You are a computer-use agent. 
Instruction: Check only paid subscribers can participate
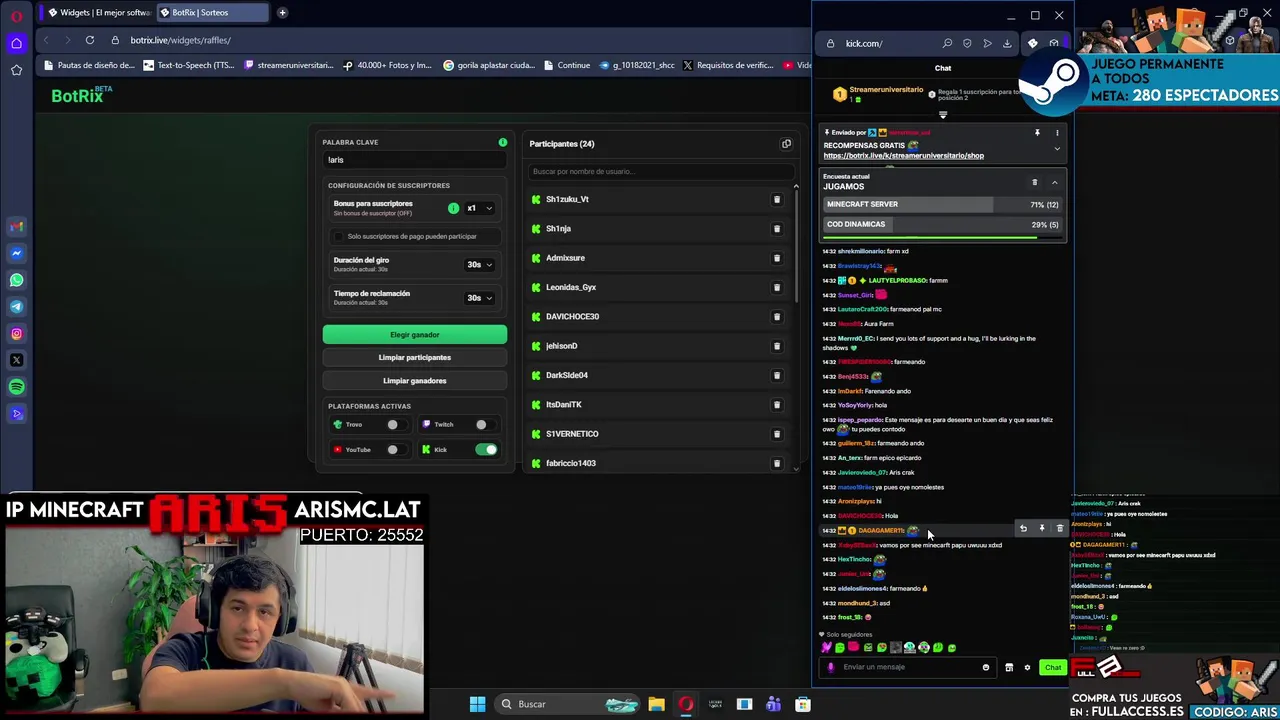pyautogui.click(x=338, y=237)
